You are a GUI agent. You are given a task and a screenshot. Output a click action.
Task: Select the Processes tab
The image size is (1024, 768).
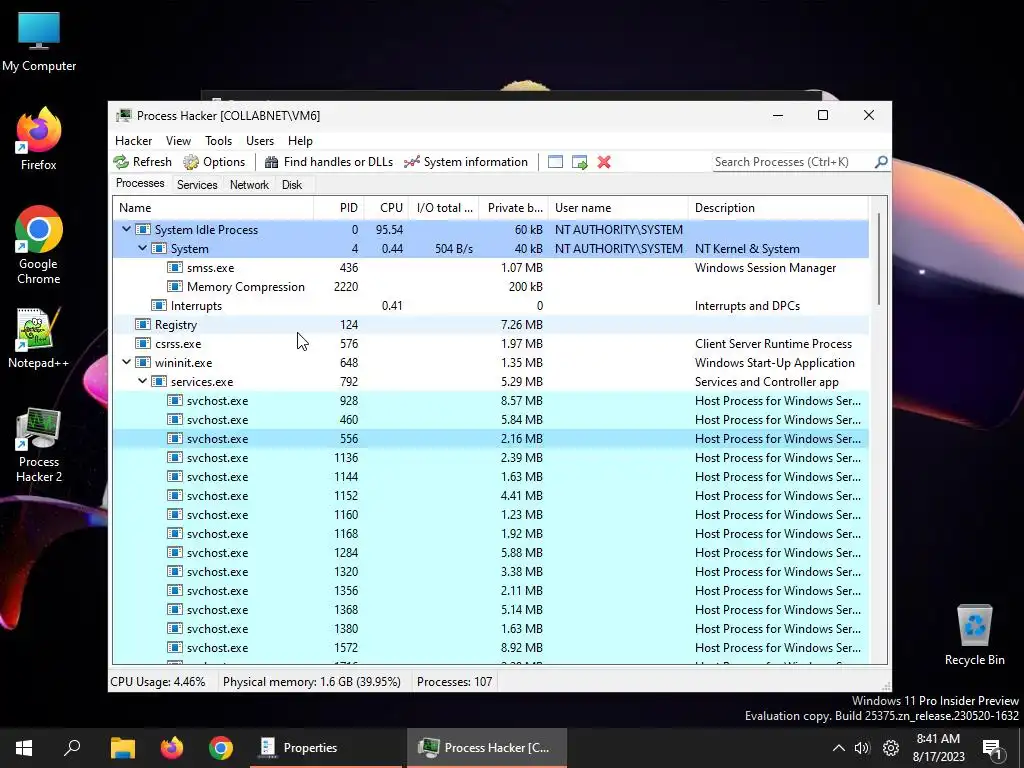click(140, 184)
